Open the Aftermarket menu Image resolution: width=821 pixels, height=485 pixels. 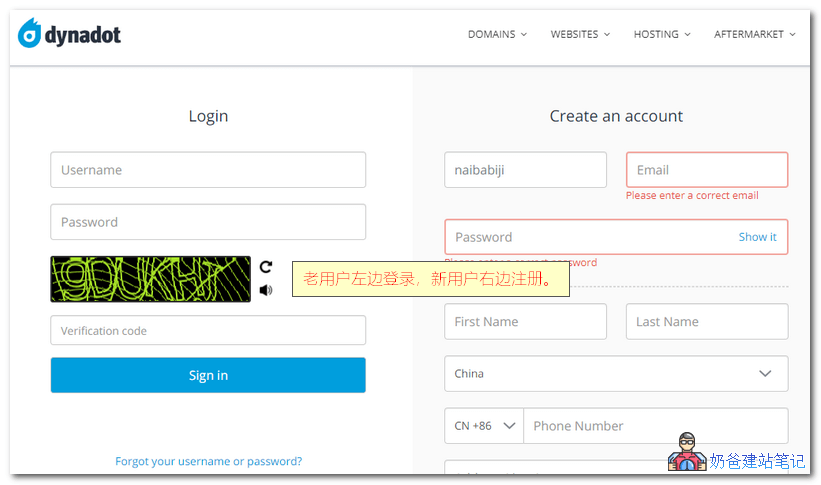(x=755, y=34)
